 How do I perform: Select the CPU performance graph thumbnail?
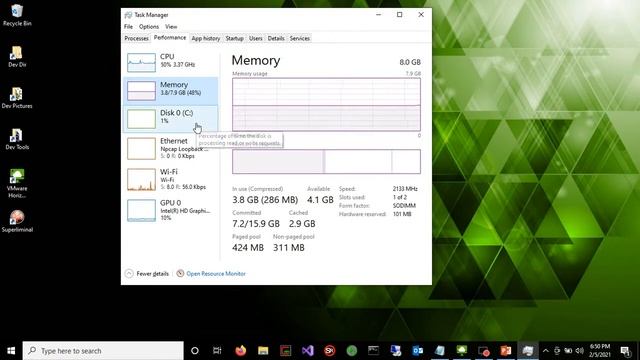pyautogui.click(x=141, y=62)
